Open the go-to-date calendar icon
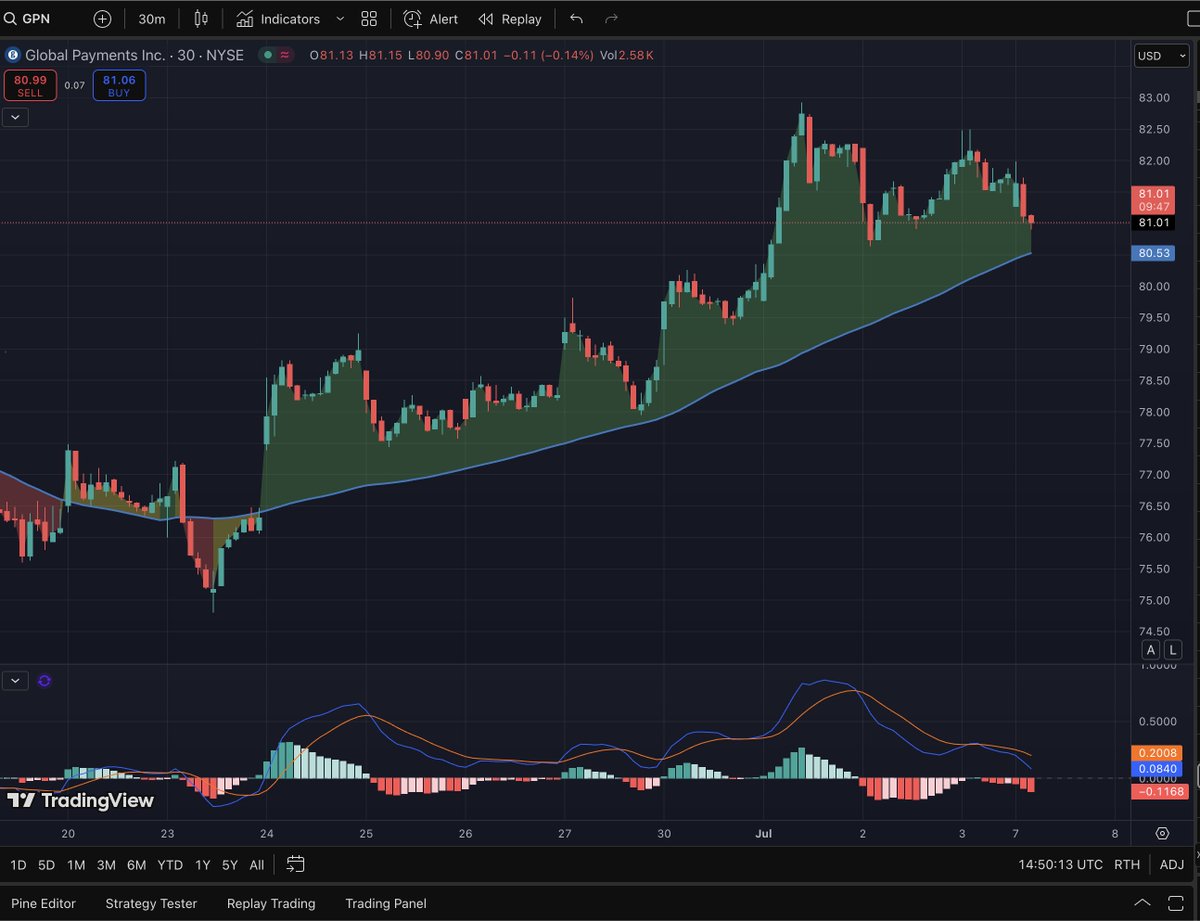 pos(295,864)
